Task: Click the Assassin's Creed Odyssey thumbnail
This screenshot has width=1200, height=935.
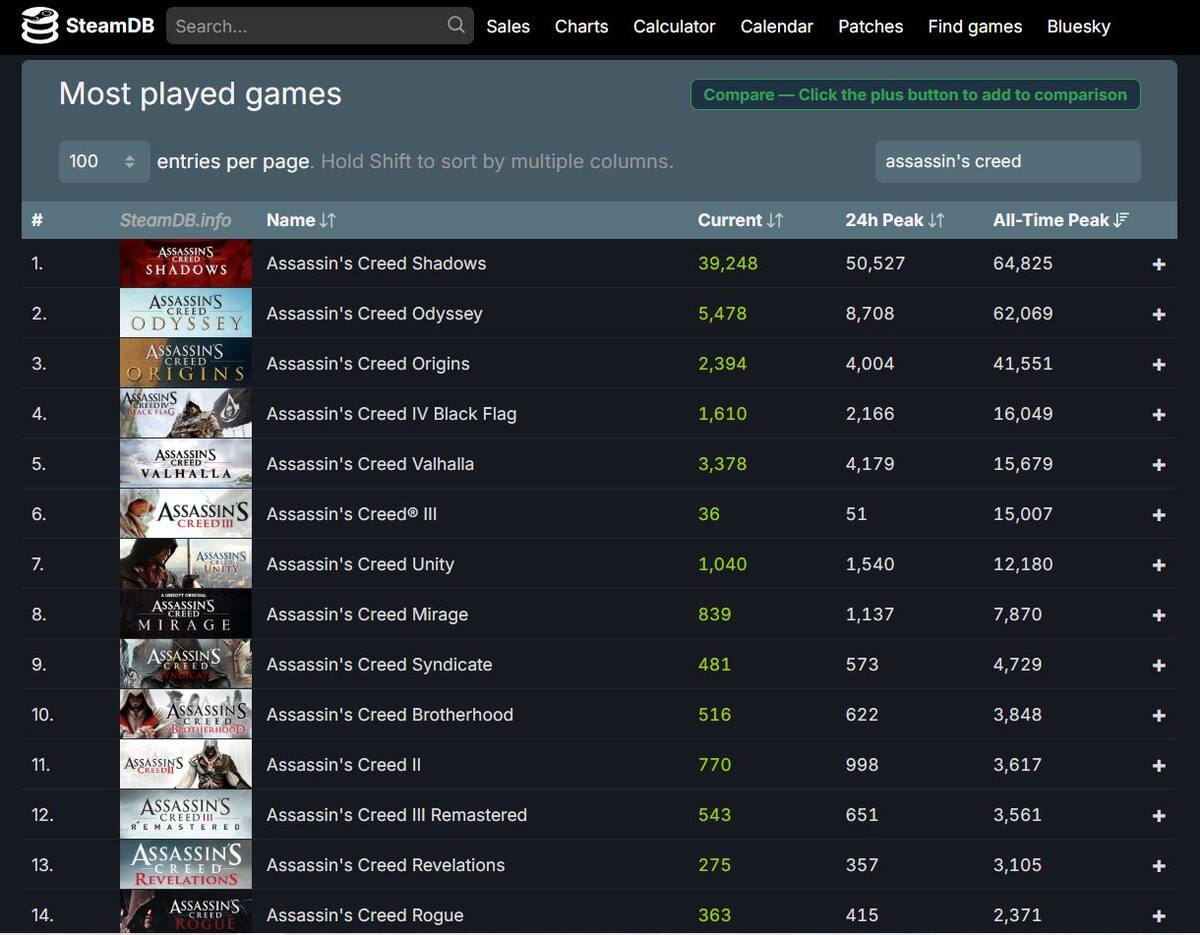Action: click(186, 313)
